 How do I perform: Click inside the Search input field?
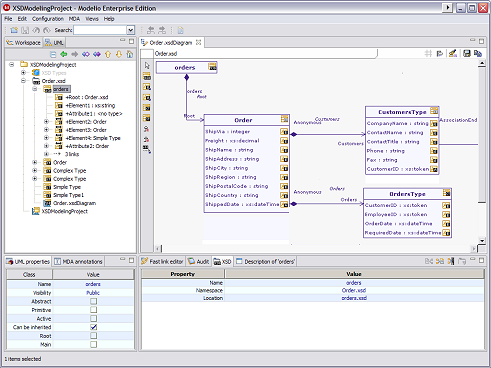[100, 30]
